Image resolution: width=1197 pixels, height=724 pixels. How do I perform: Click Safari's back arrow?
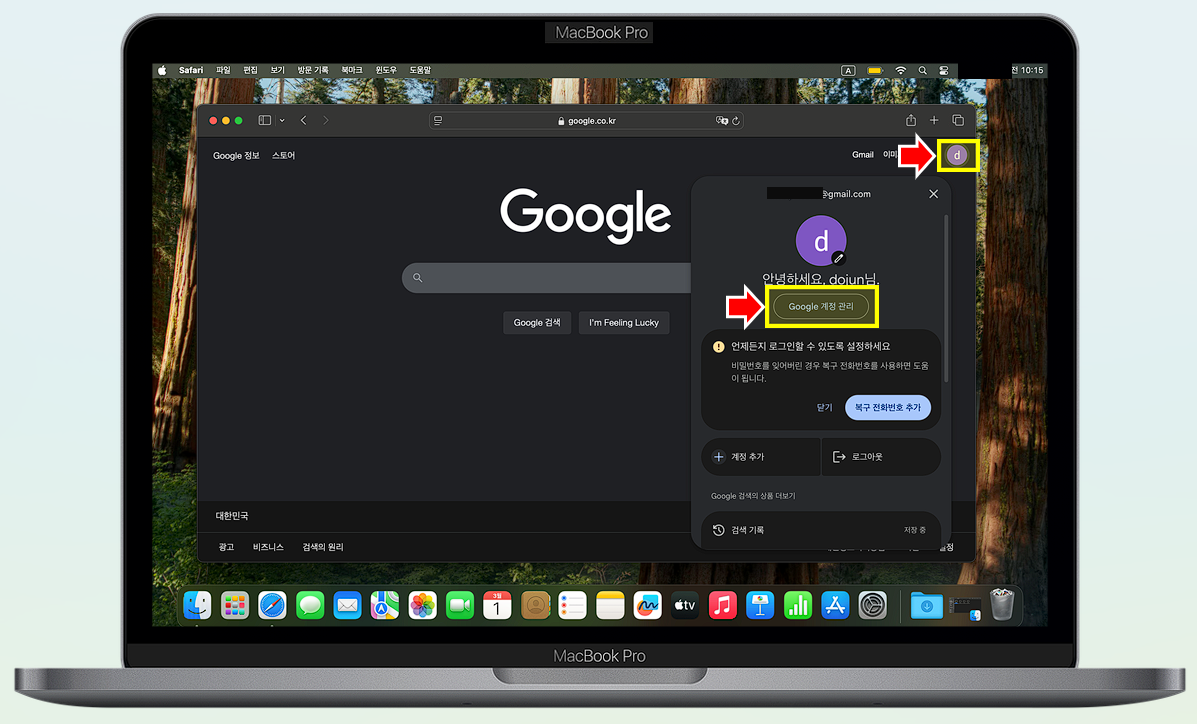click(x=304, y=120)
